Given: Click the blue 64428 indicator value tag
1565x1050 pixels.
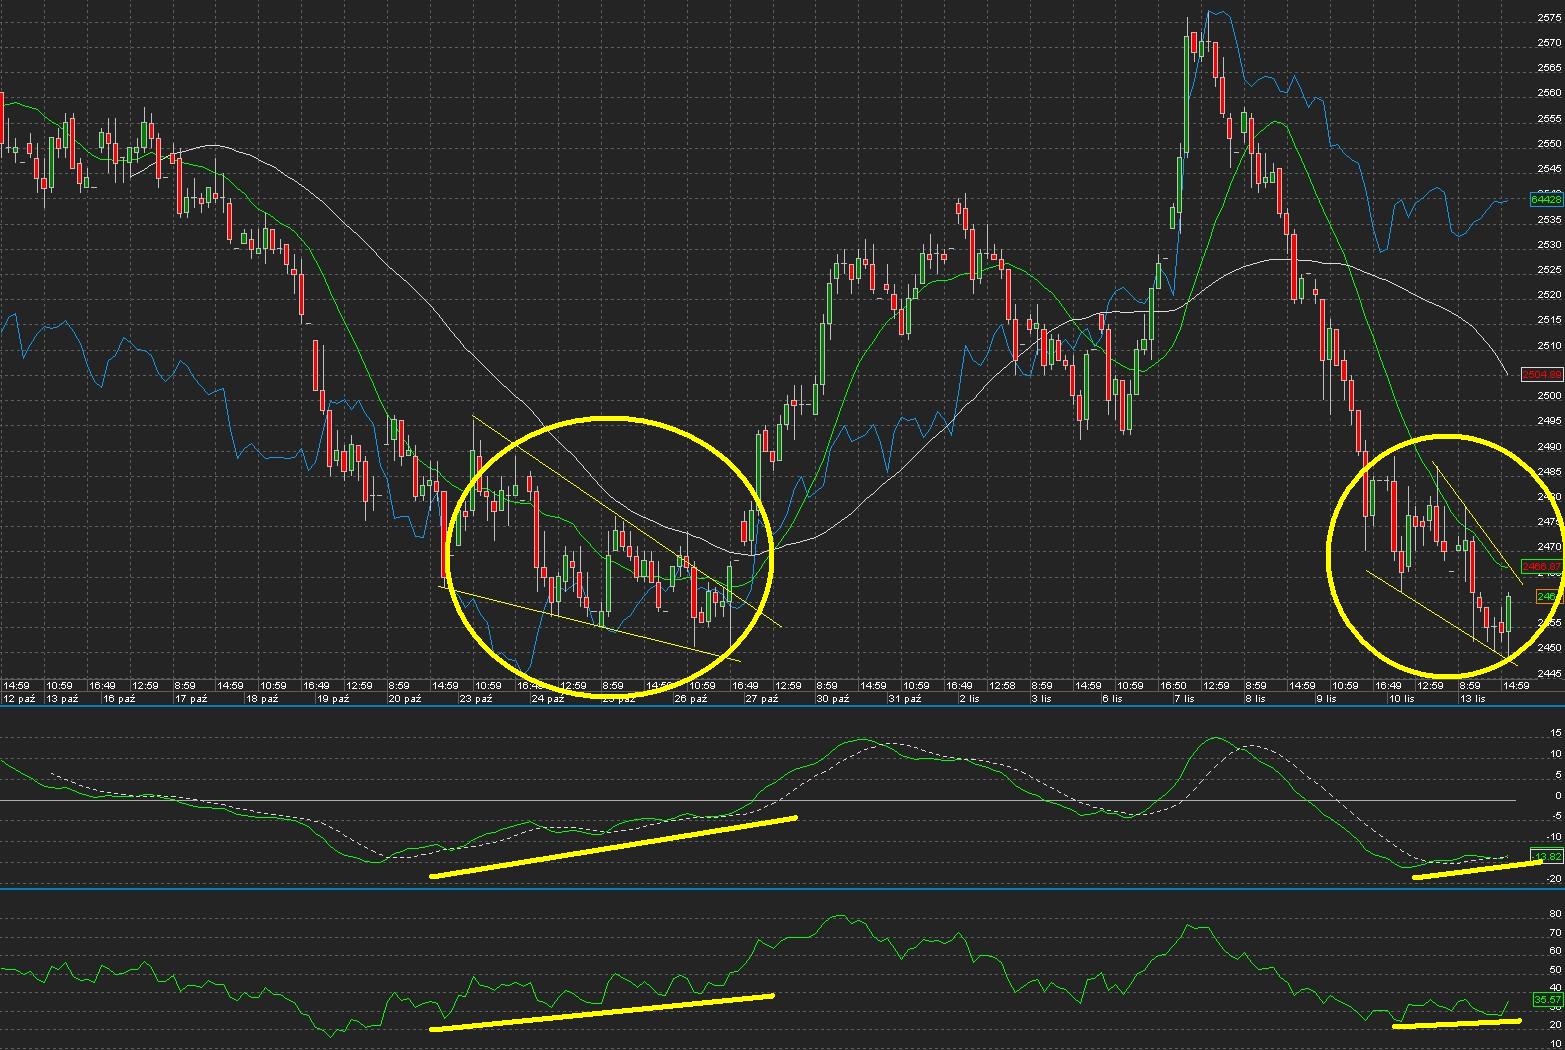Looking at the screenshot, I should click(x=1546, y=200).
